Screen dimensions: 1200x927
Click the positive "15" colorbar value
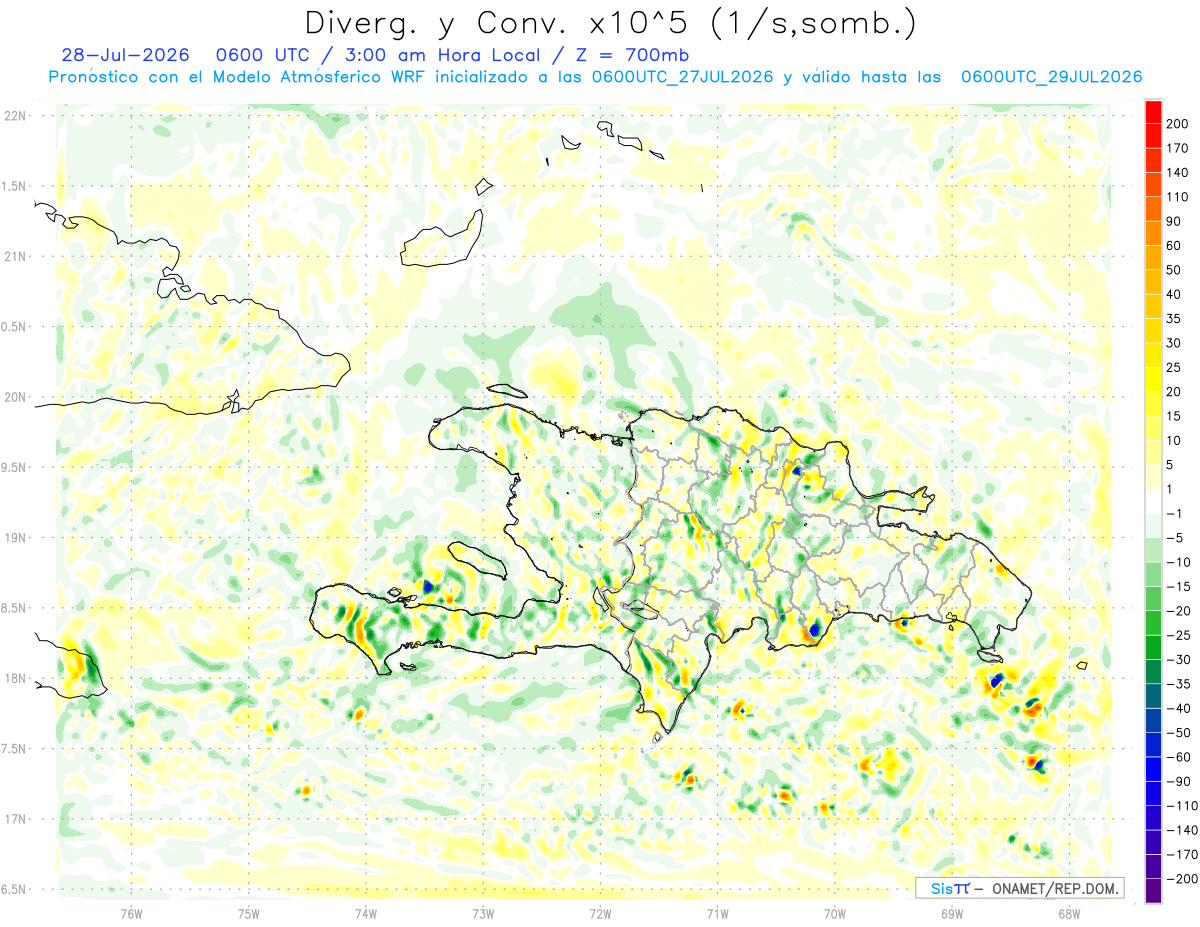coord(1174,417)
